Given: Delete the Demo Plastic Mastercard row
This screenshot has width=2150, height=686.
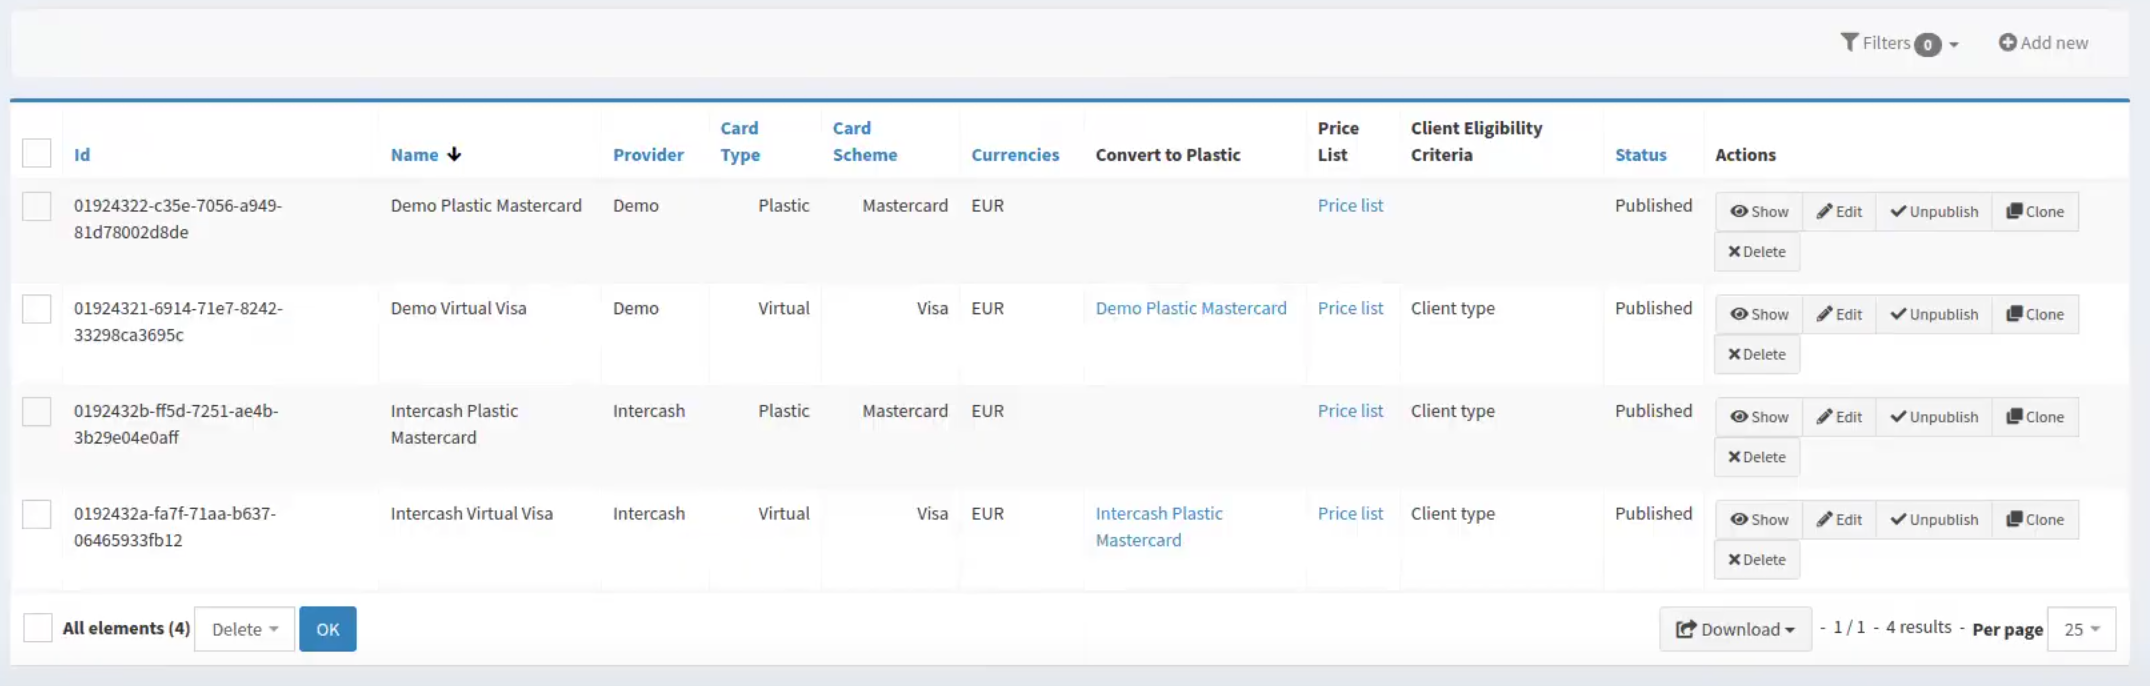Looking at the screenshot, I should (1756, 252).
